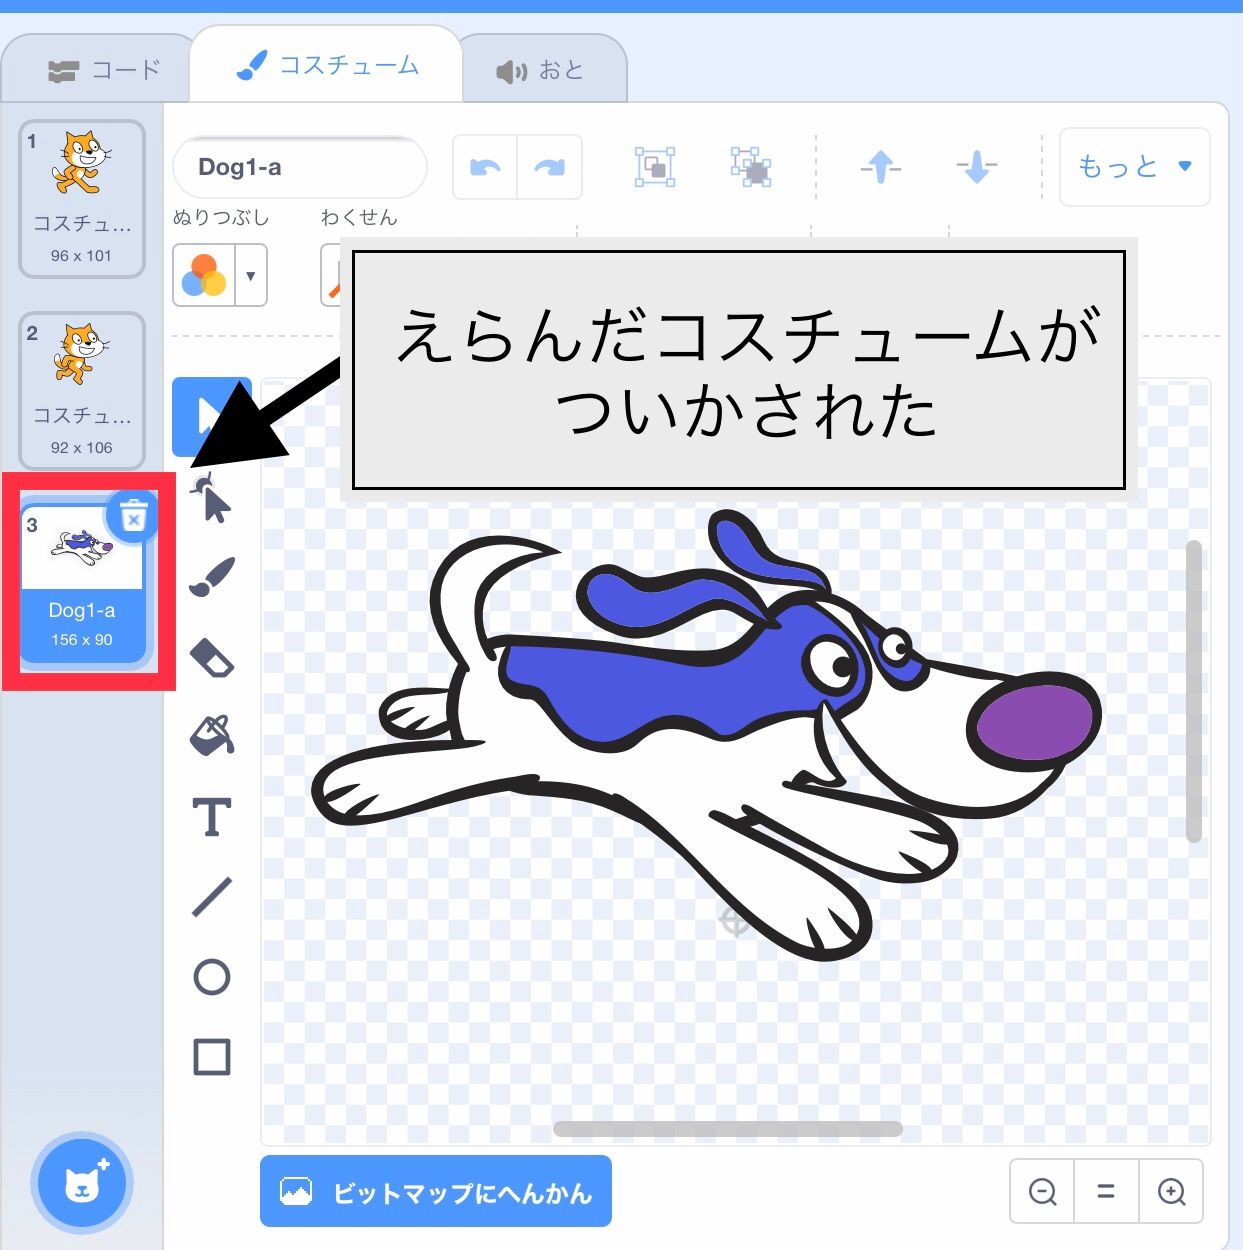Pick a color with the ぬりつぶし swatch
This screenshot has height=1250, width=1243.
pos(207,276)
